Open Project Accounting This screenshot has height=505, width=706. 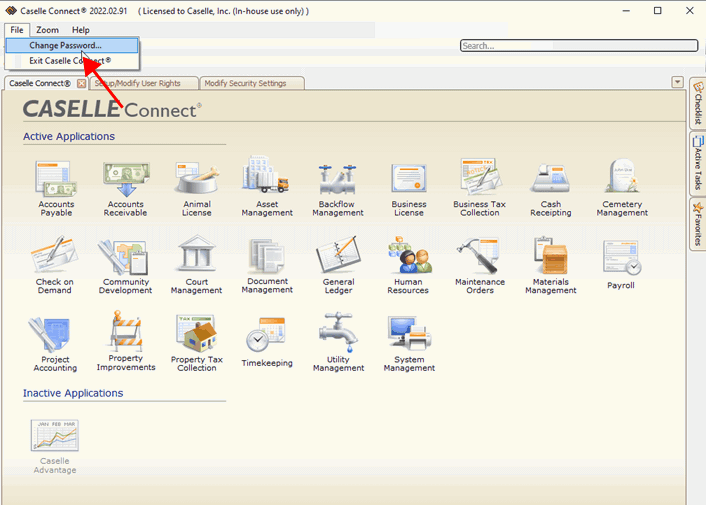55,345
